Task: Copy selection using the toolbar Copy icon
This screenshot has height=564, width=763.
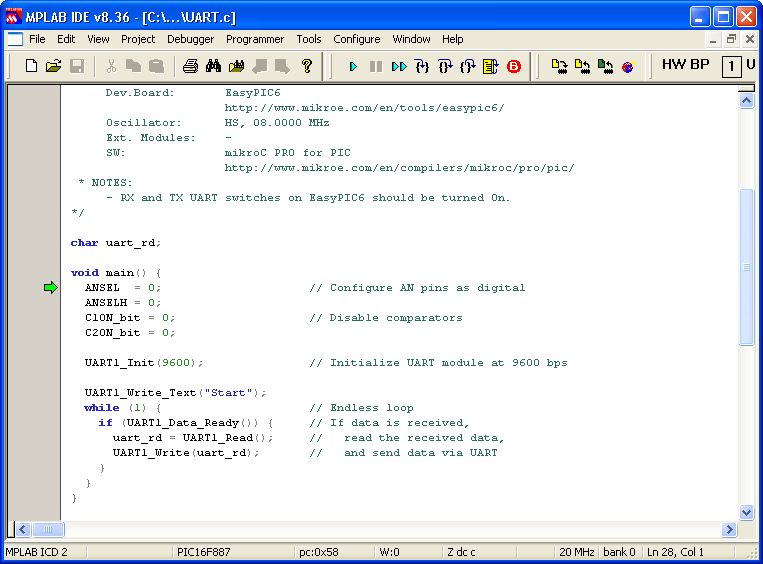Action: tap(133, 66)
